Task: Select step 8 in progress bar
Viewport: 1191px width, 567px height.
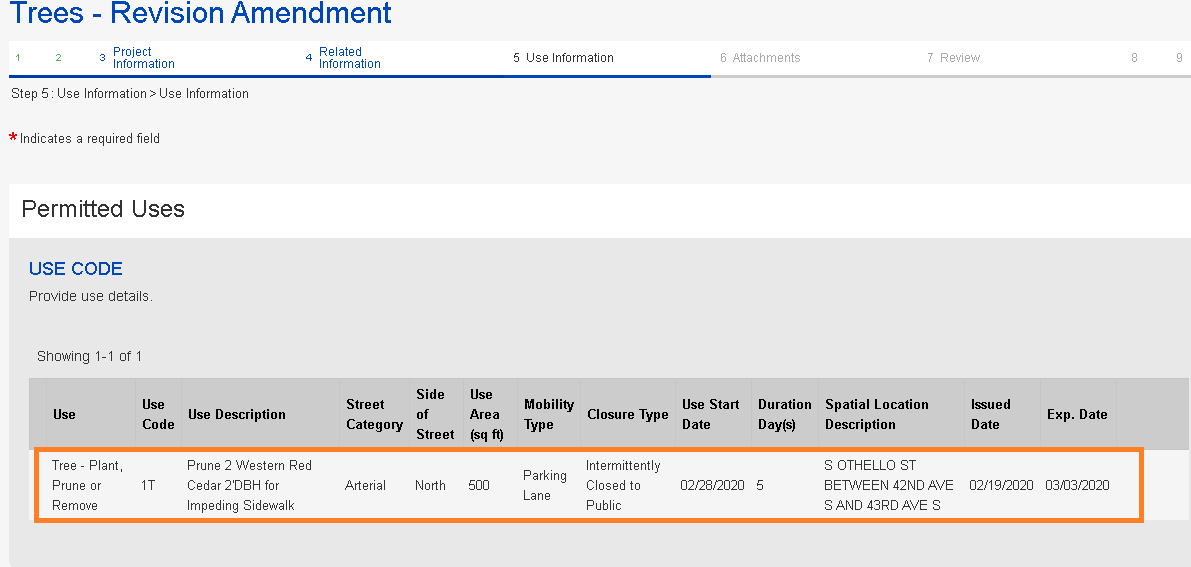Action: [1134, 58]
